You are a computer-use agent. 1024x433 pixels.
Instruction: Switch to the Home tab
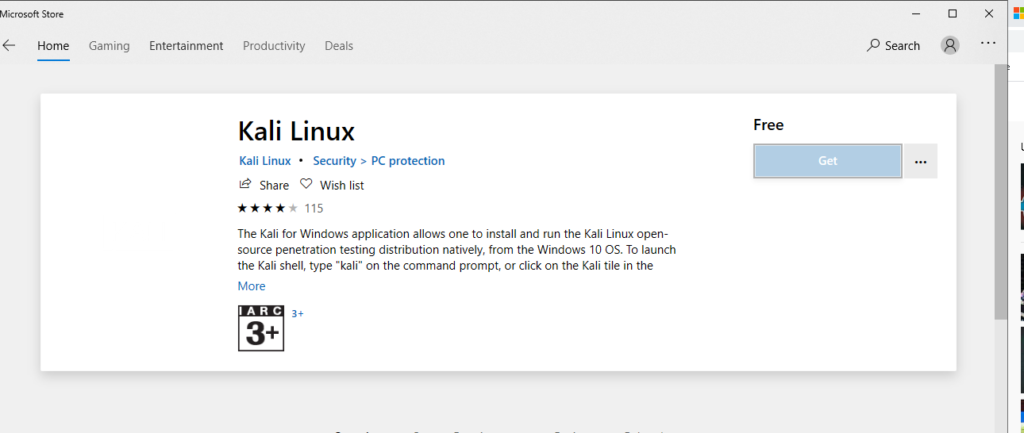tap(53, 46)
